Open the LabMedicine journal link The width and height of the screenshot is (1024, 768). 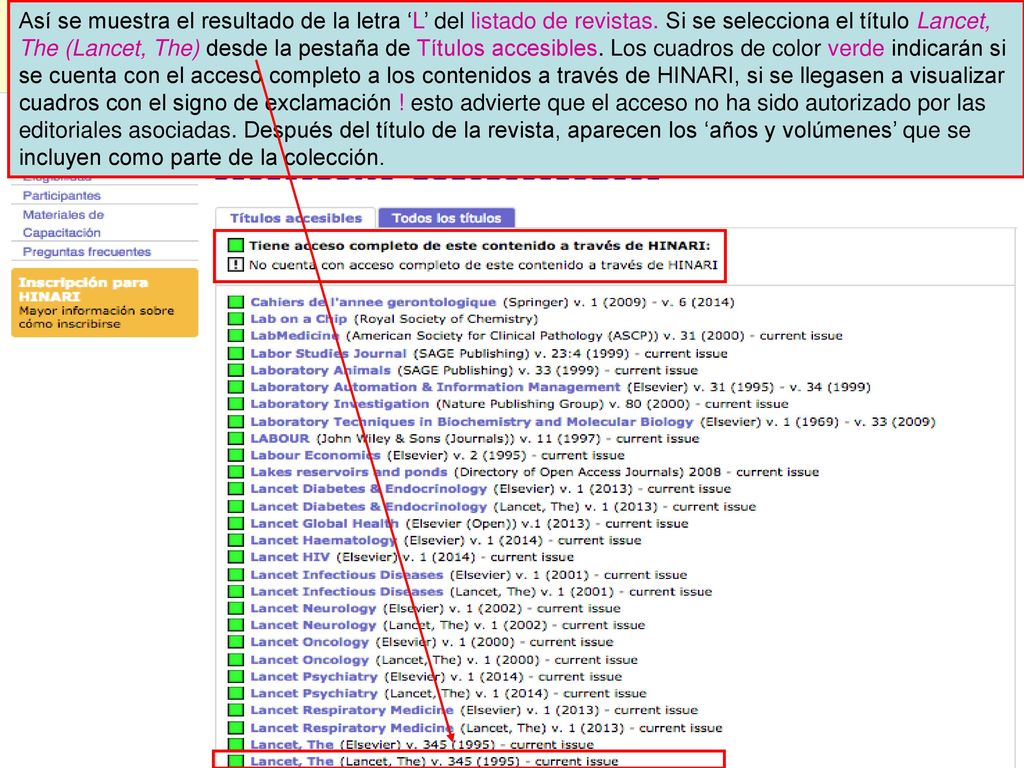point(295,336)
